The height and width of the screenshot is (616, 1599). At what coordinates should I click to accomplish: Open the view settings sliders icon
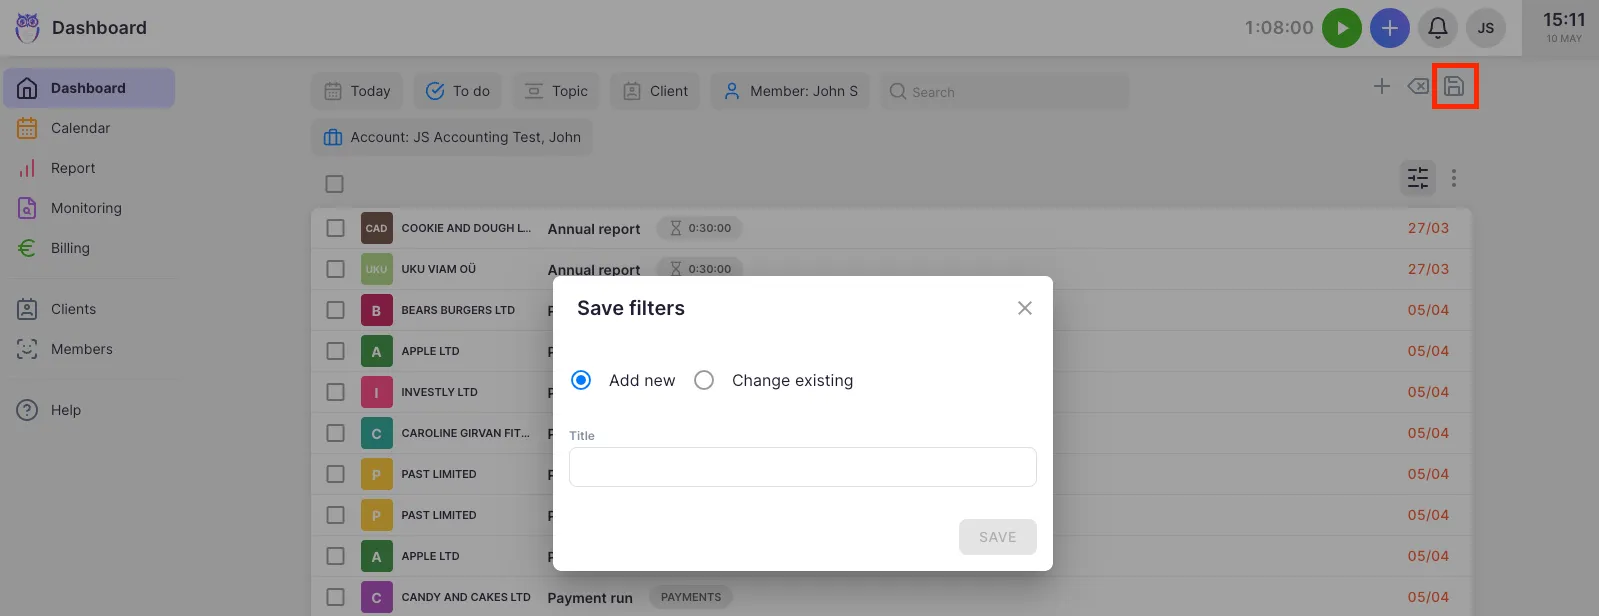point(1418,178)
